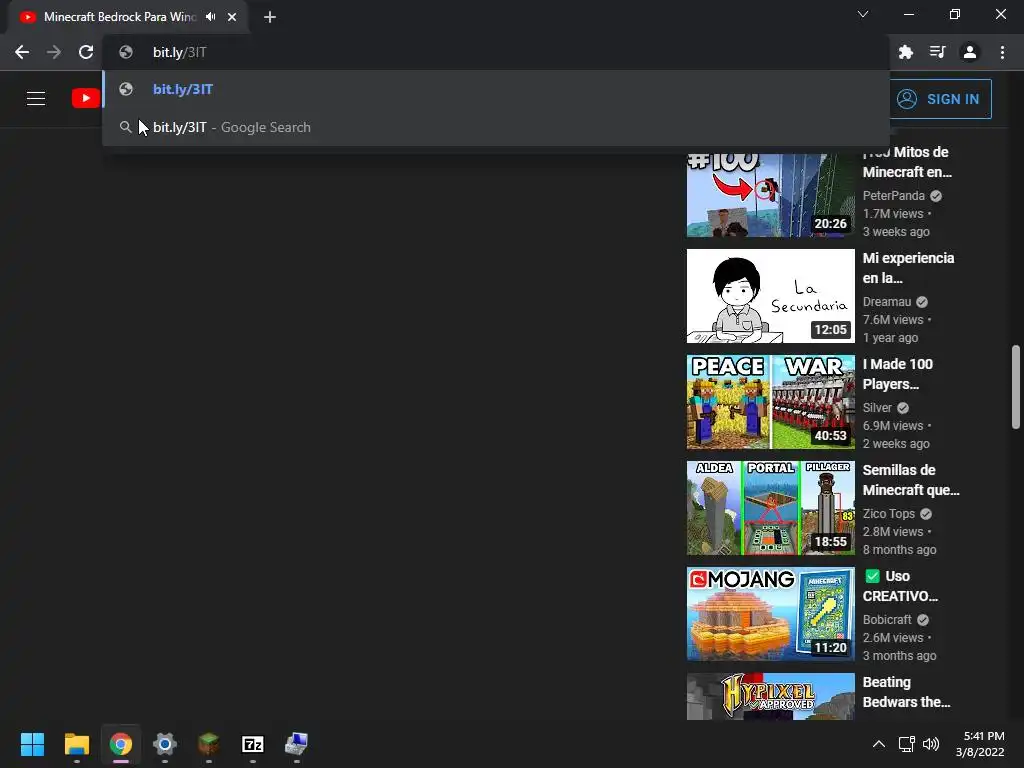1024x768 pixels.
Task: Open 'Beating Bedwars the...' video title
Action: point(906,692)
